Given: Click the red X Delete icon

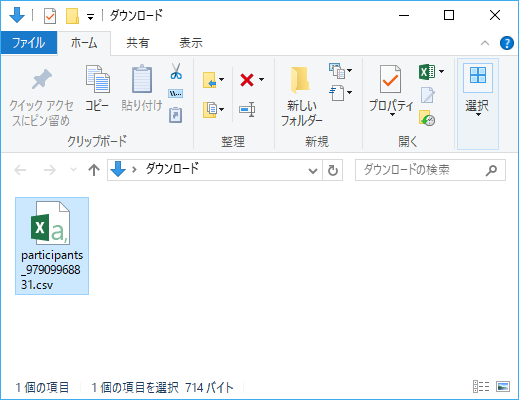Looking at the screenshot, I should click(247, 80).
